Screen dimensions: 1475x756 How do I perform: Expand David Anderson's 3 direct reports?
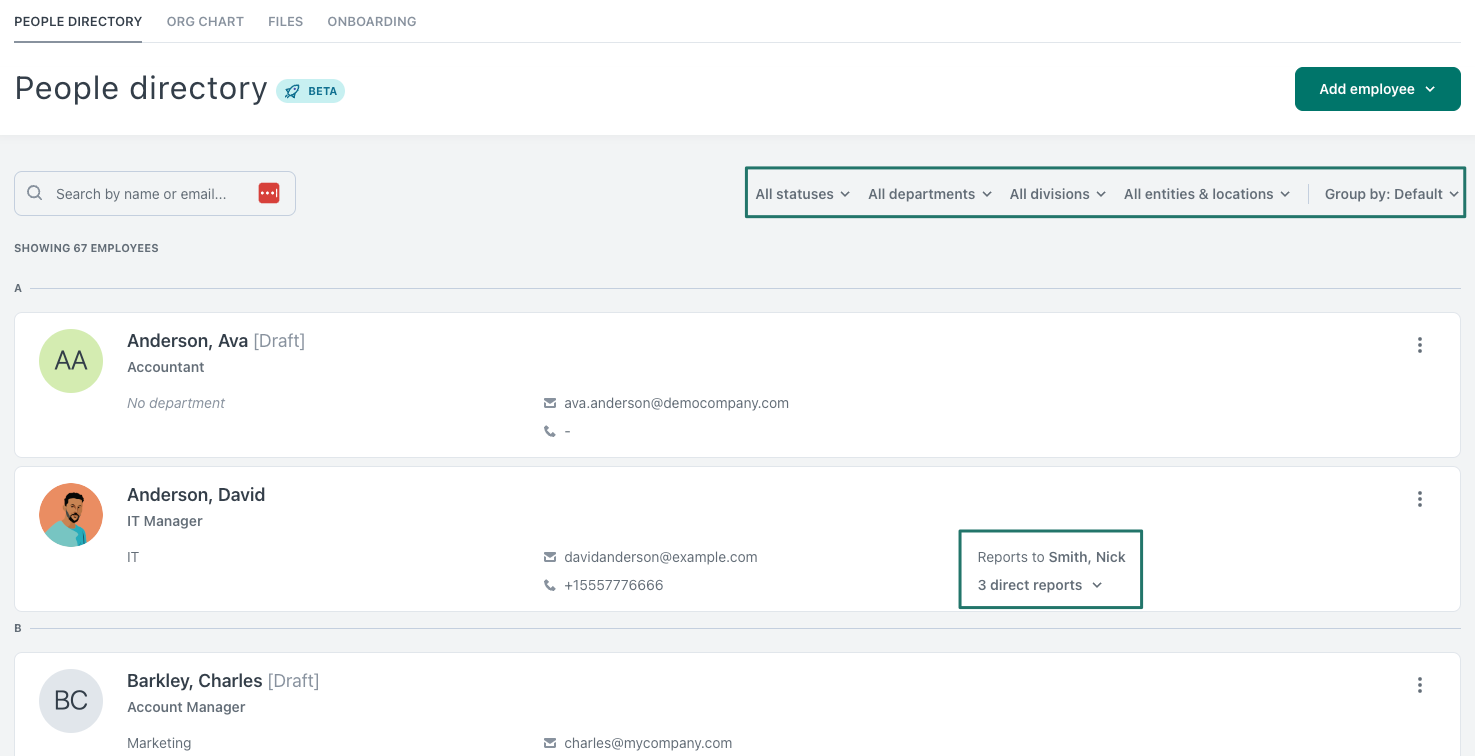pyautogui.click(x=1038, y=585)
